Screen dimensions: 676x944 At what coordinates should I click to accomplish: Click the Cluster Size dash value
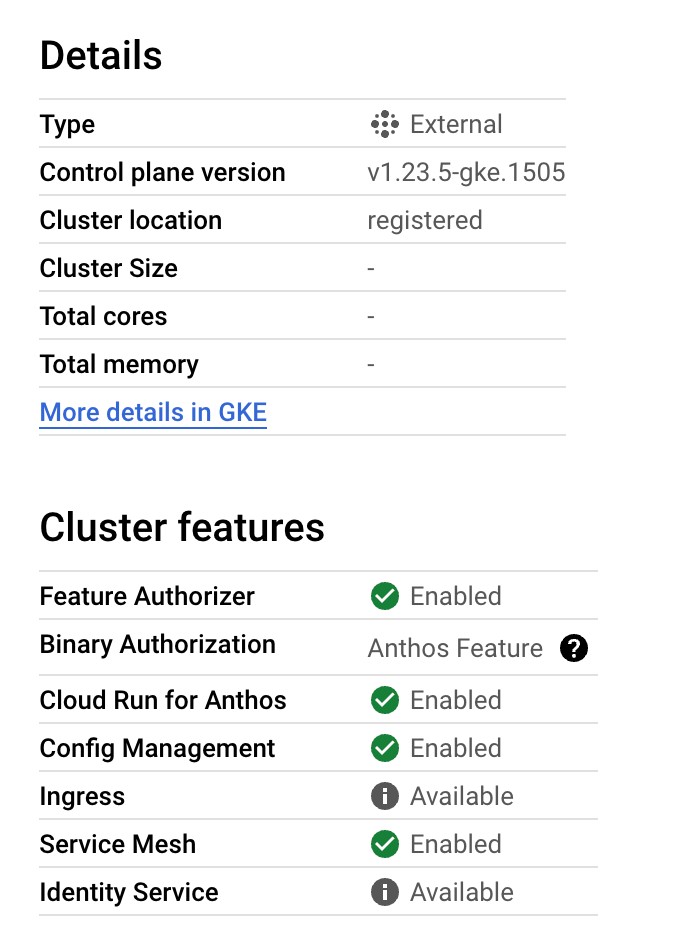370,268
